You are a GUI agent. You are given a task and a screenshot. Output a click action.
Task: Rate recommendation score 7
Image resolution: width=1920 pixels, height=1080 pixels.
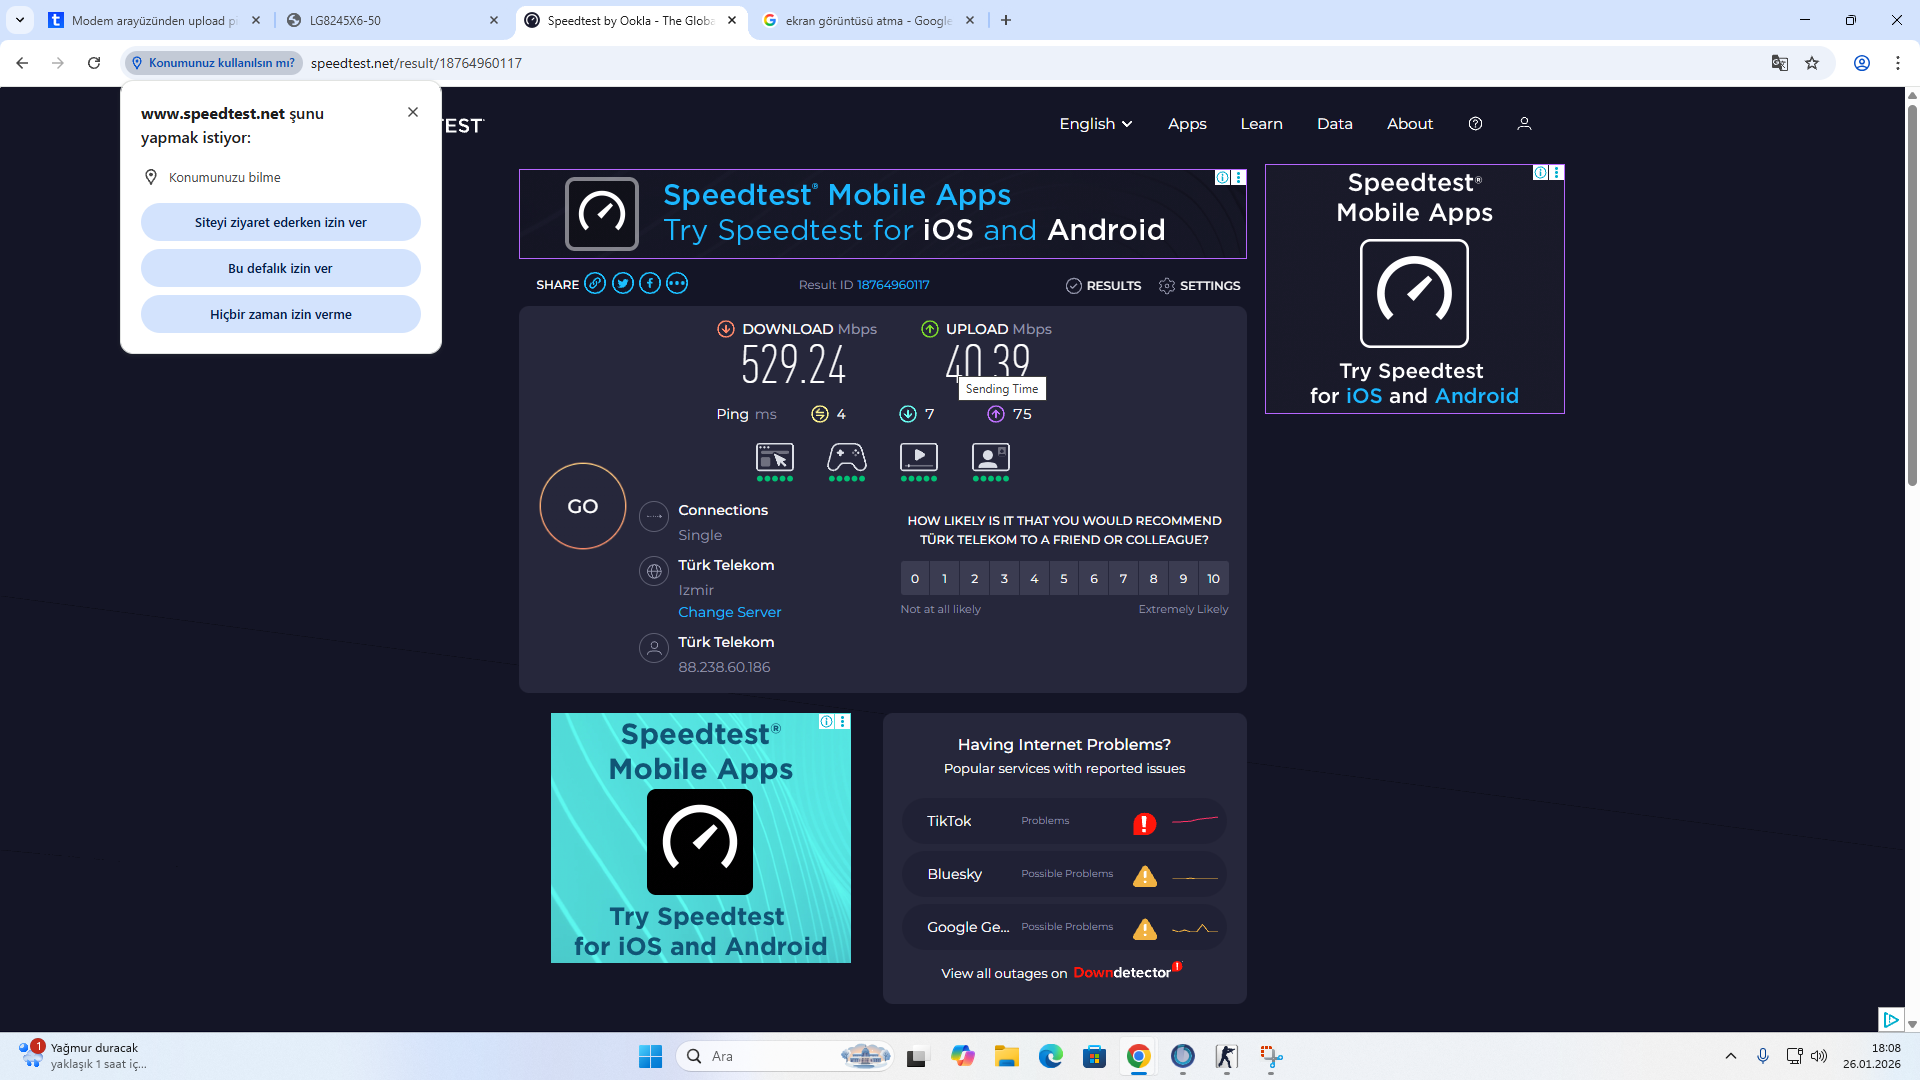(x=1124, y=579)
